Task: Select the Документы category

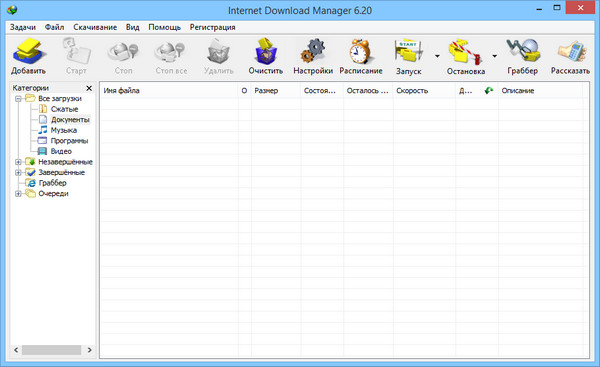Action: [x=70, y=120]
